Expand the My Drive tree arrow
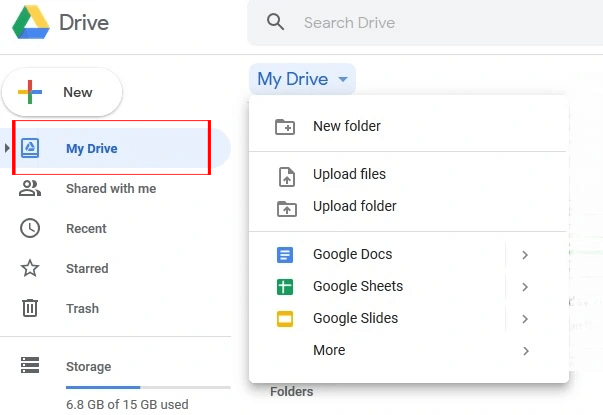This screenshot has width=603, height=415. [x=8, y=149]
